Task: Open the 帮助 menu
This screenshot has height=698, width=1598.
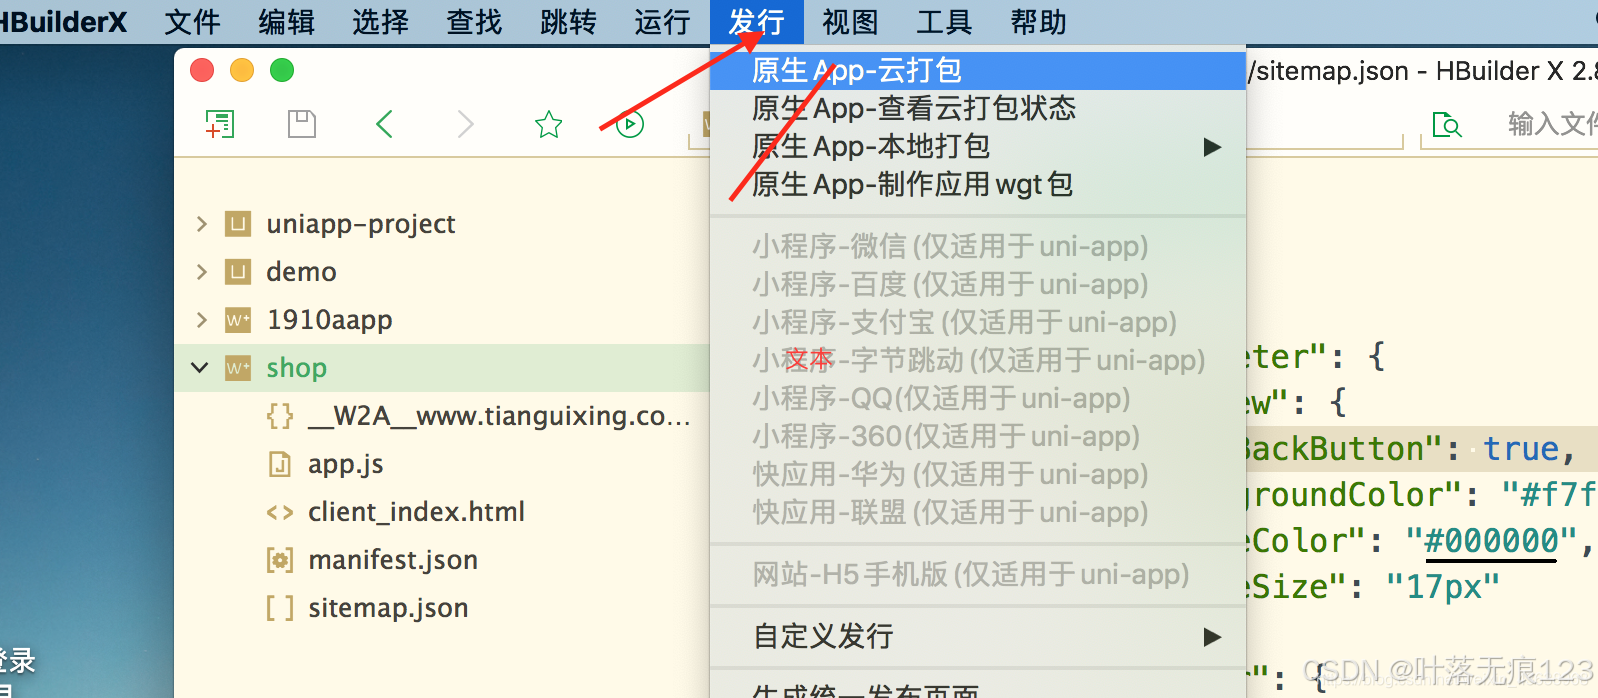Action: coord(1038,21)
